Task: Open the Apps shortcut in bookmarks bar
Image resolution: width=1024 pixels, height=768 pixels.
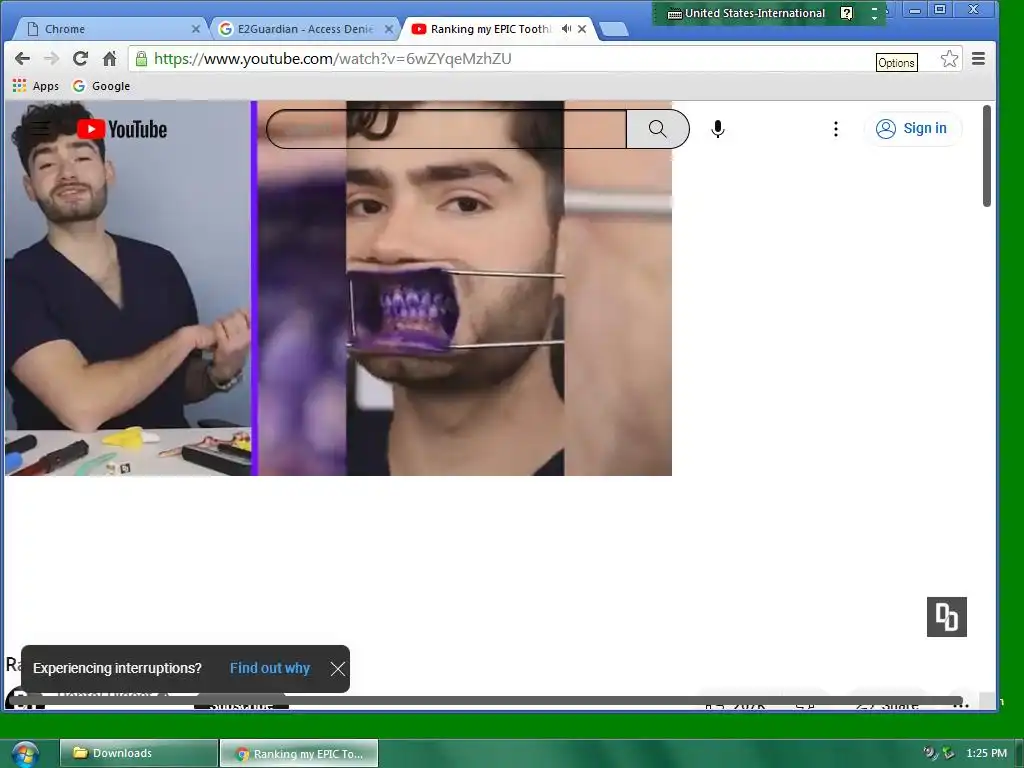Action: pos(36,86)
